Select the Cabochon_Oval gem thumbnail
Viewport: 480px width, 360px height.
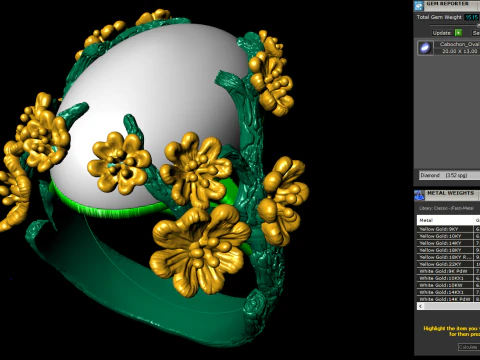coord(425,48)
